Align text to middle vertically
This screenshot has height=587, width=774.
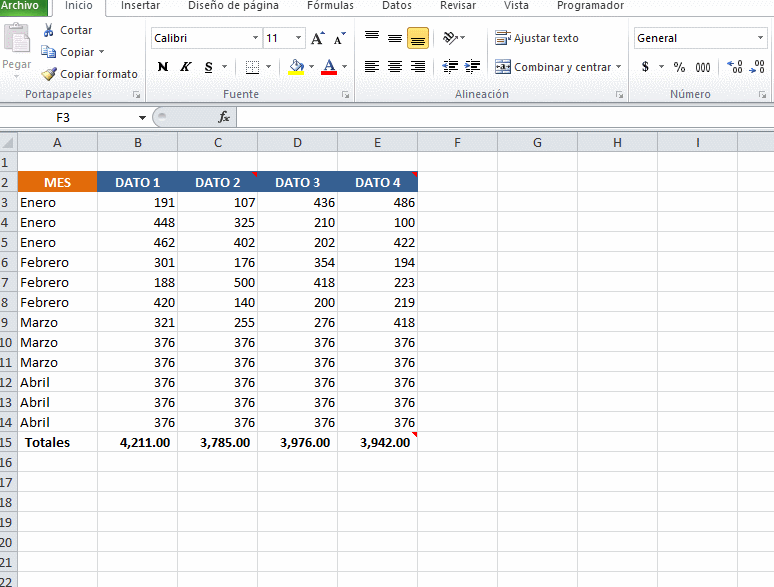click(x=395, y=38)
